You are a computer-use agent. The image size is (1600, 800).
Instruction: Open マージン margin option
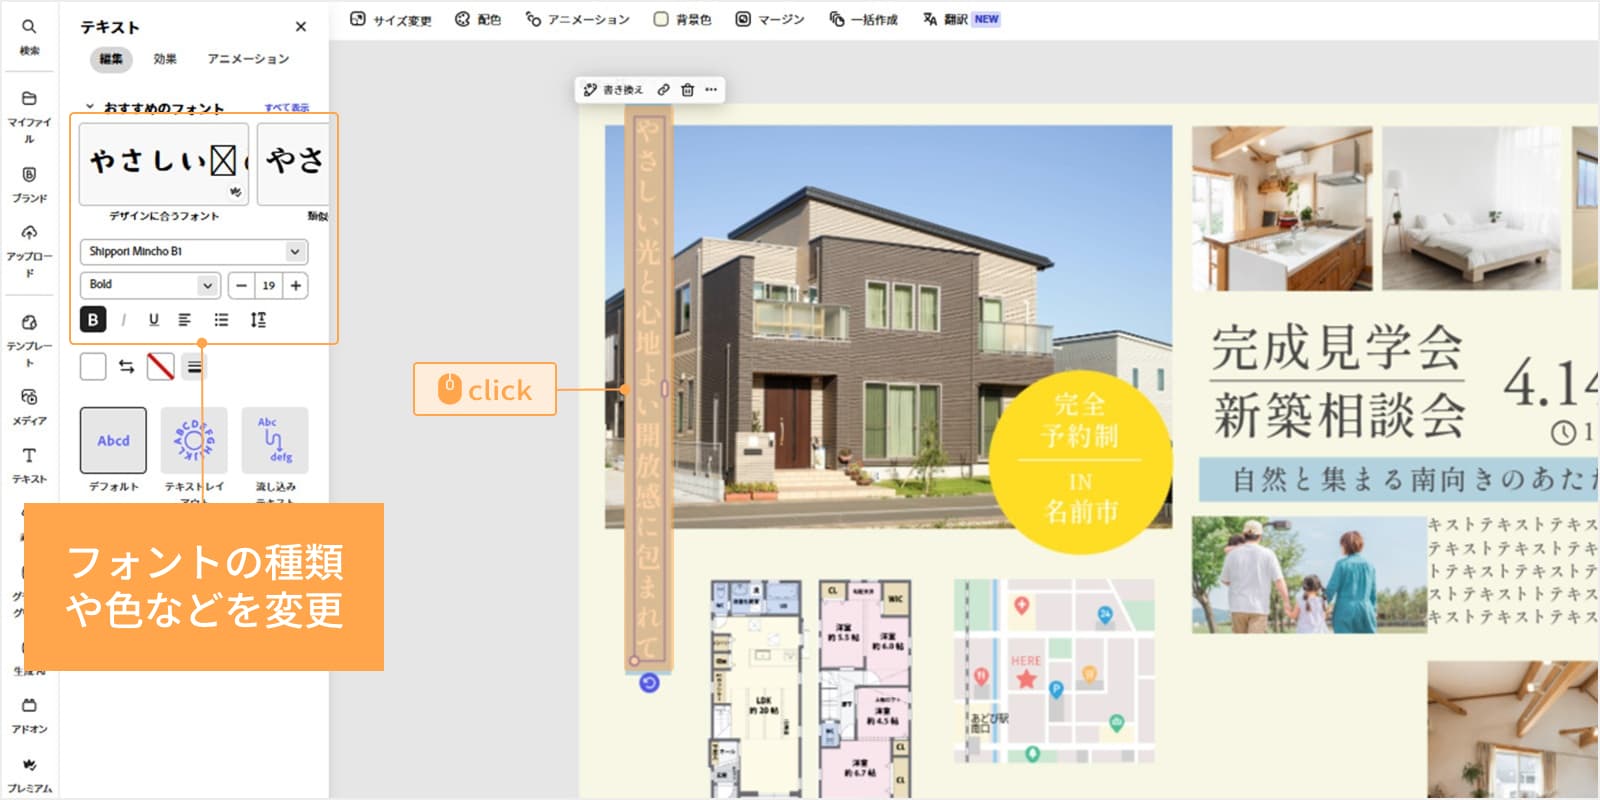(770, 19)
